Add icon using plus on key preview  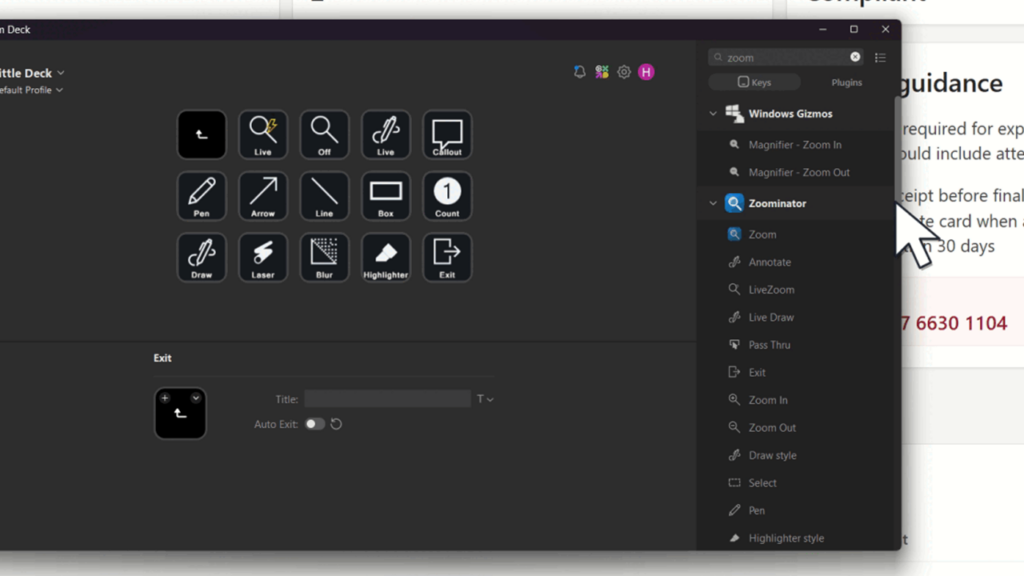pyautogui.click(x=165, y=398)
